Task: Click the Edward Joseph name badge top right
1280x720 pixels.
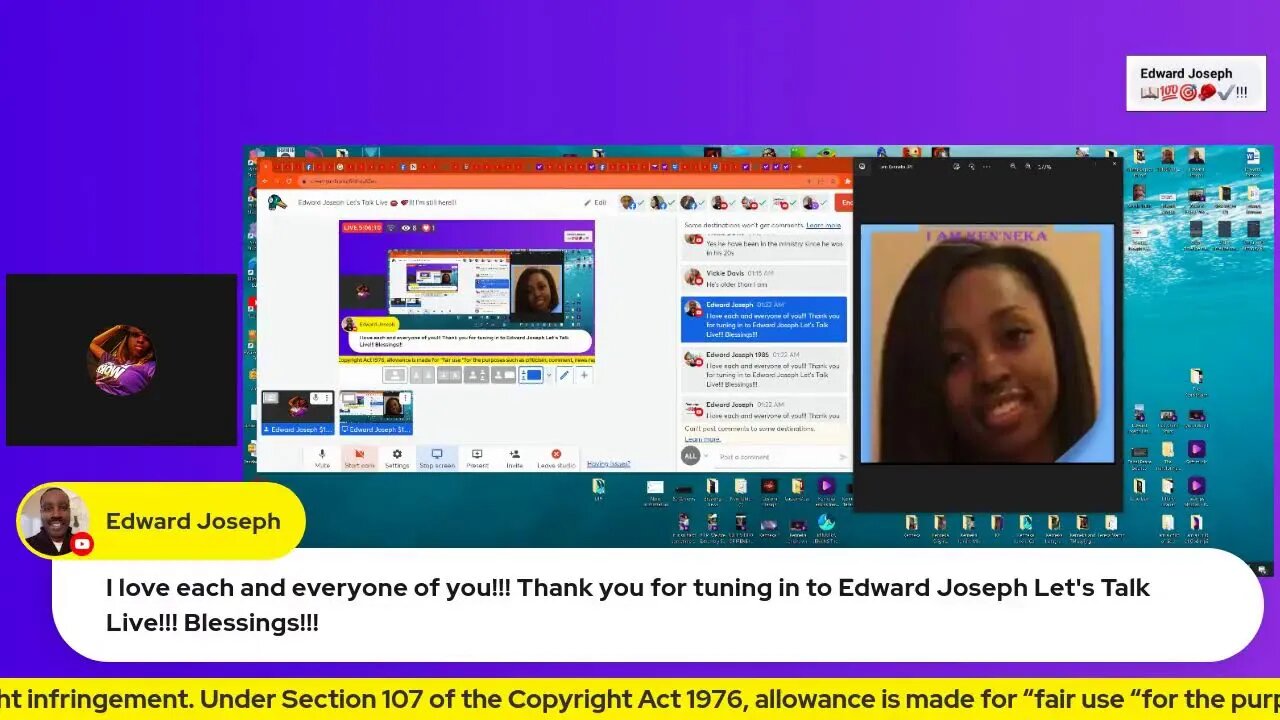Action: 1195,84
